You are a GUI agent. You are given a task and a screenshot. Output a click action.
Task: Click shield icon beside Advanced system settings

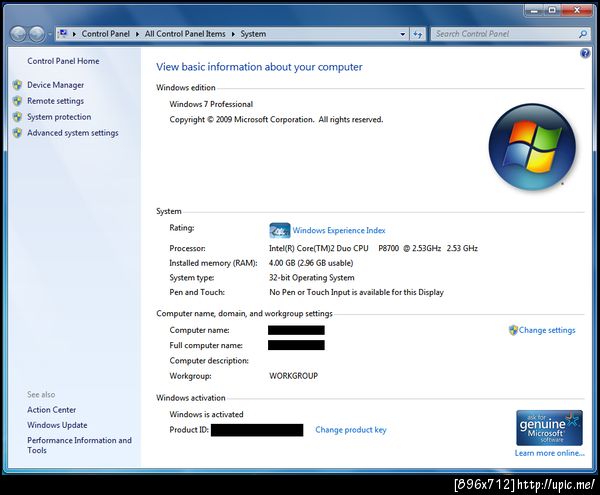click(x=17, y=133)
